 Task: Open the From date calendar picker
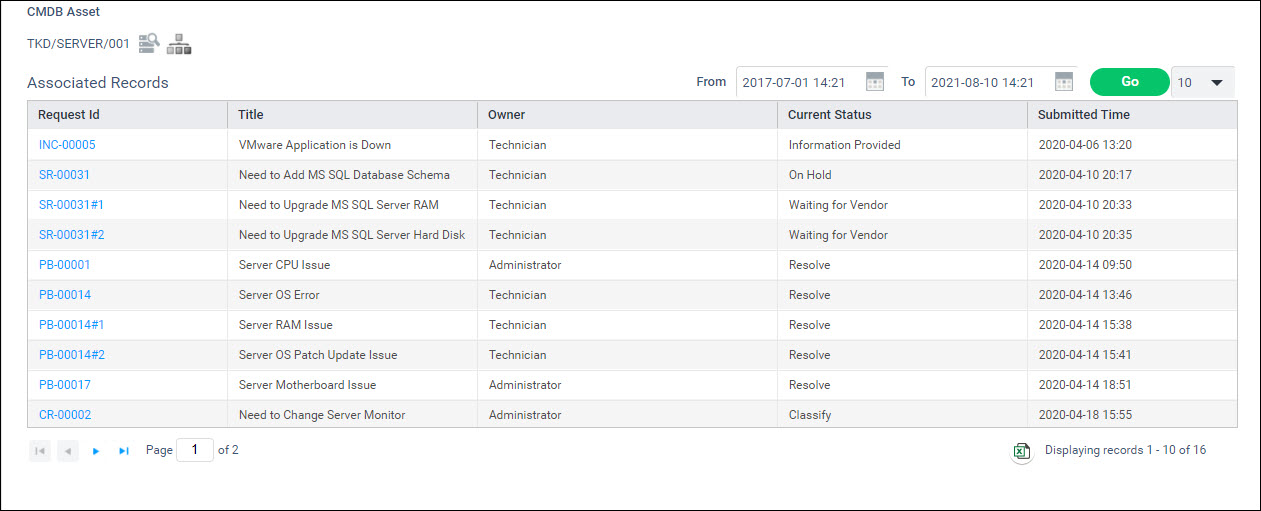click(x=875, y=82)
